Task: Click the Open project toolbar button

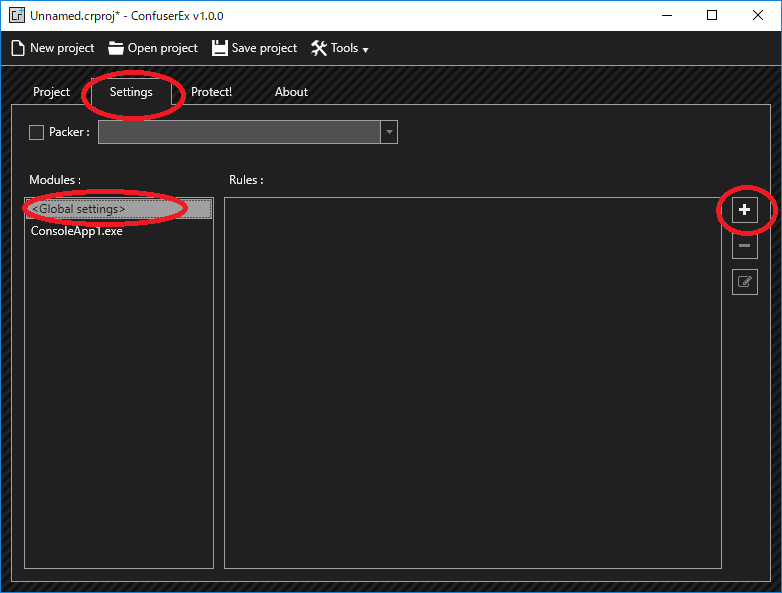Action: (x=153, y=48)
